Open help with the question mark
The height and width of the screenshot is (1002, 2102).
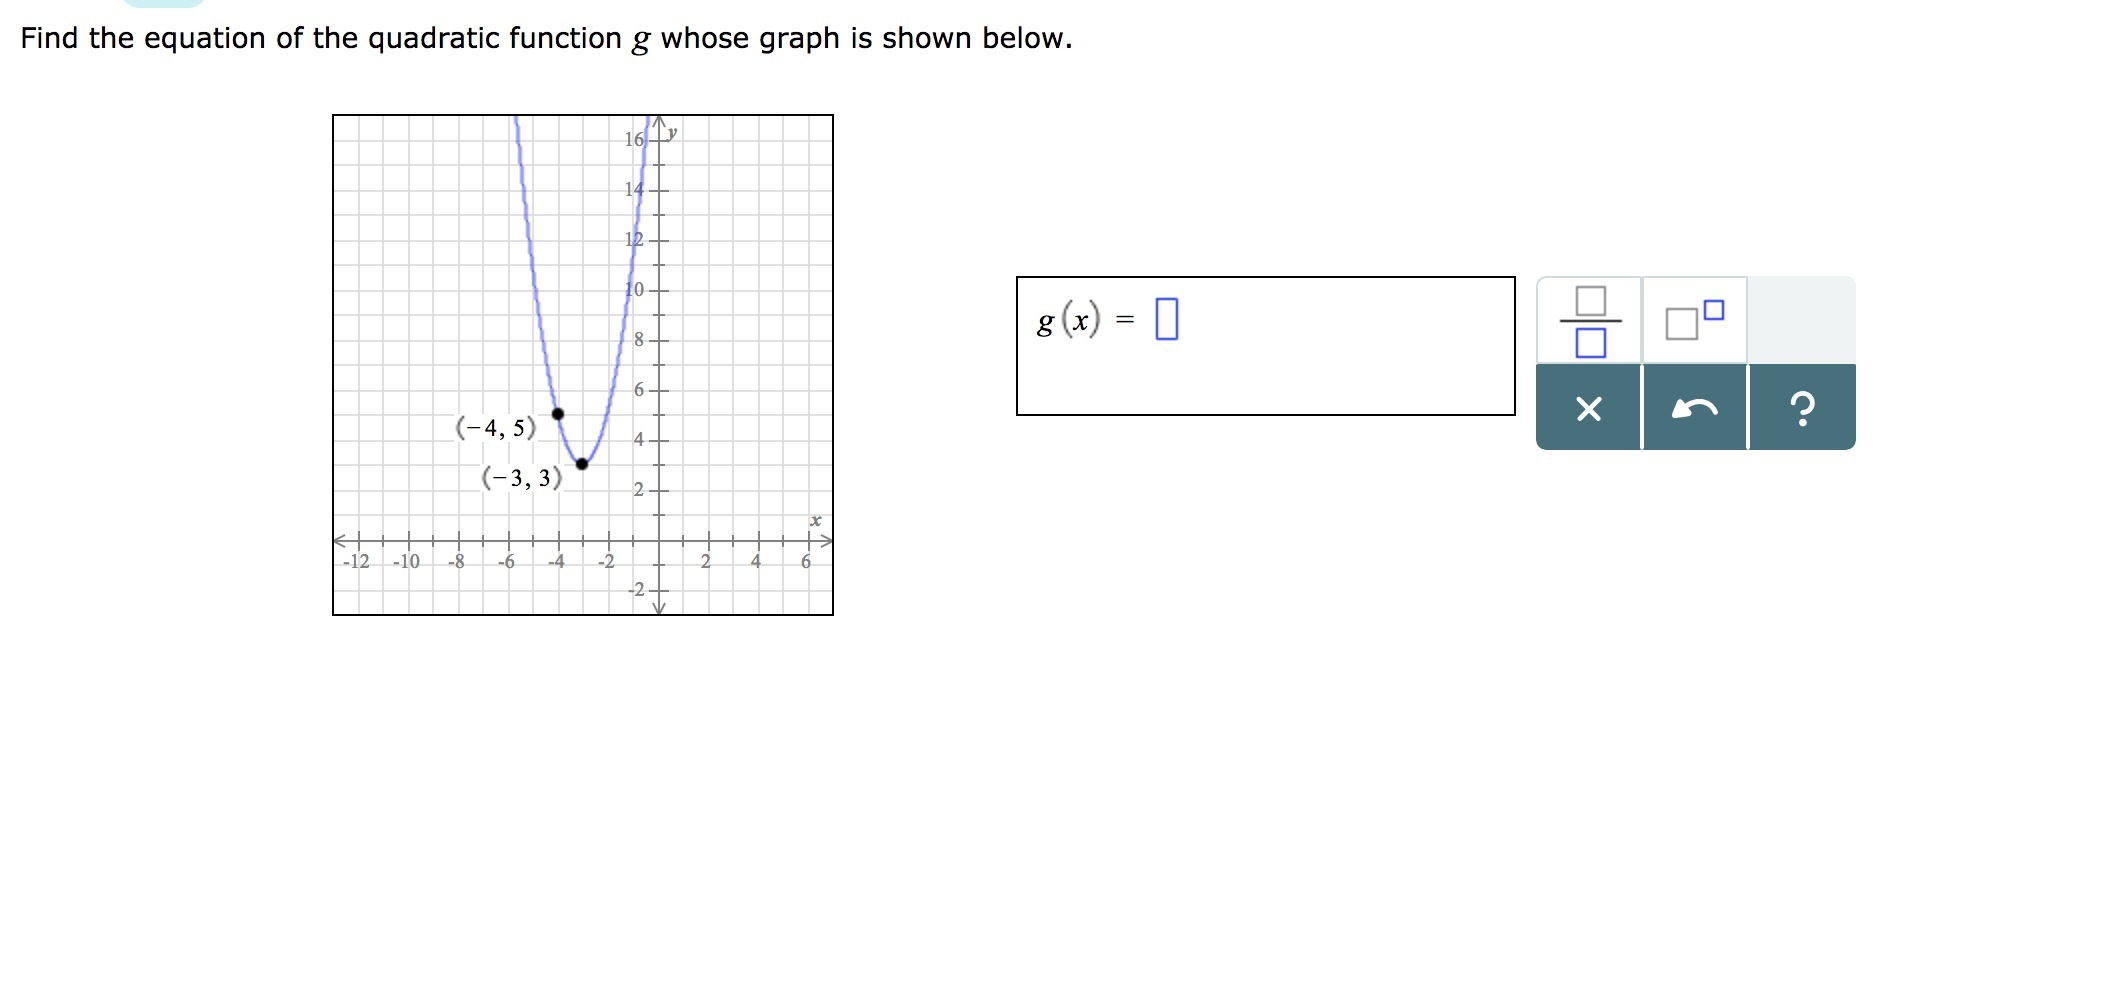click(x=1801, y=408)
